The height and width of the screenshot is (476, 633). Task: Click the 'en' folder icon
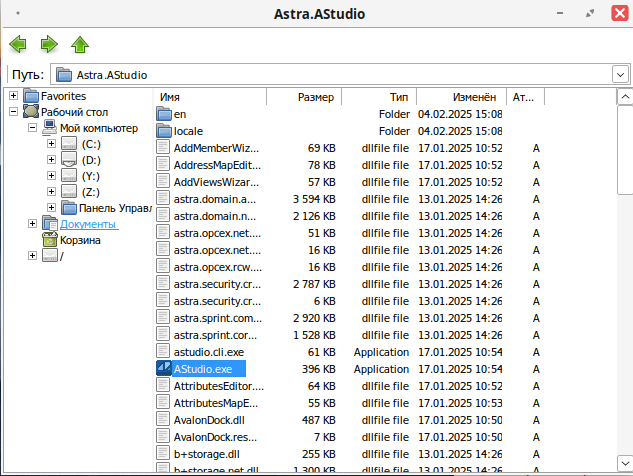(165, 114)
